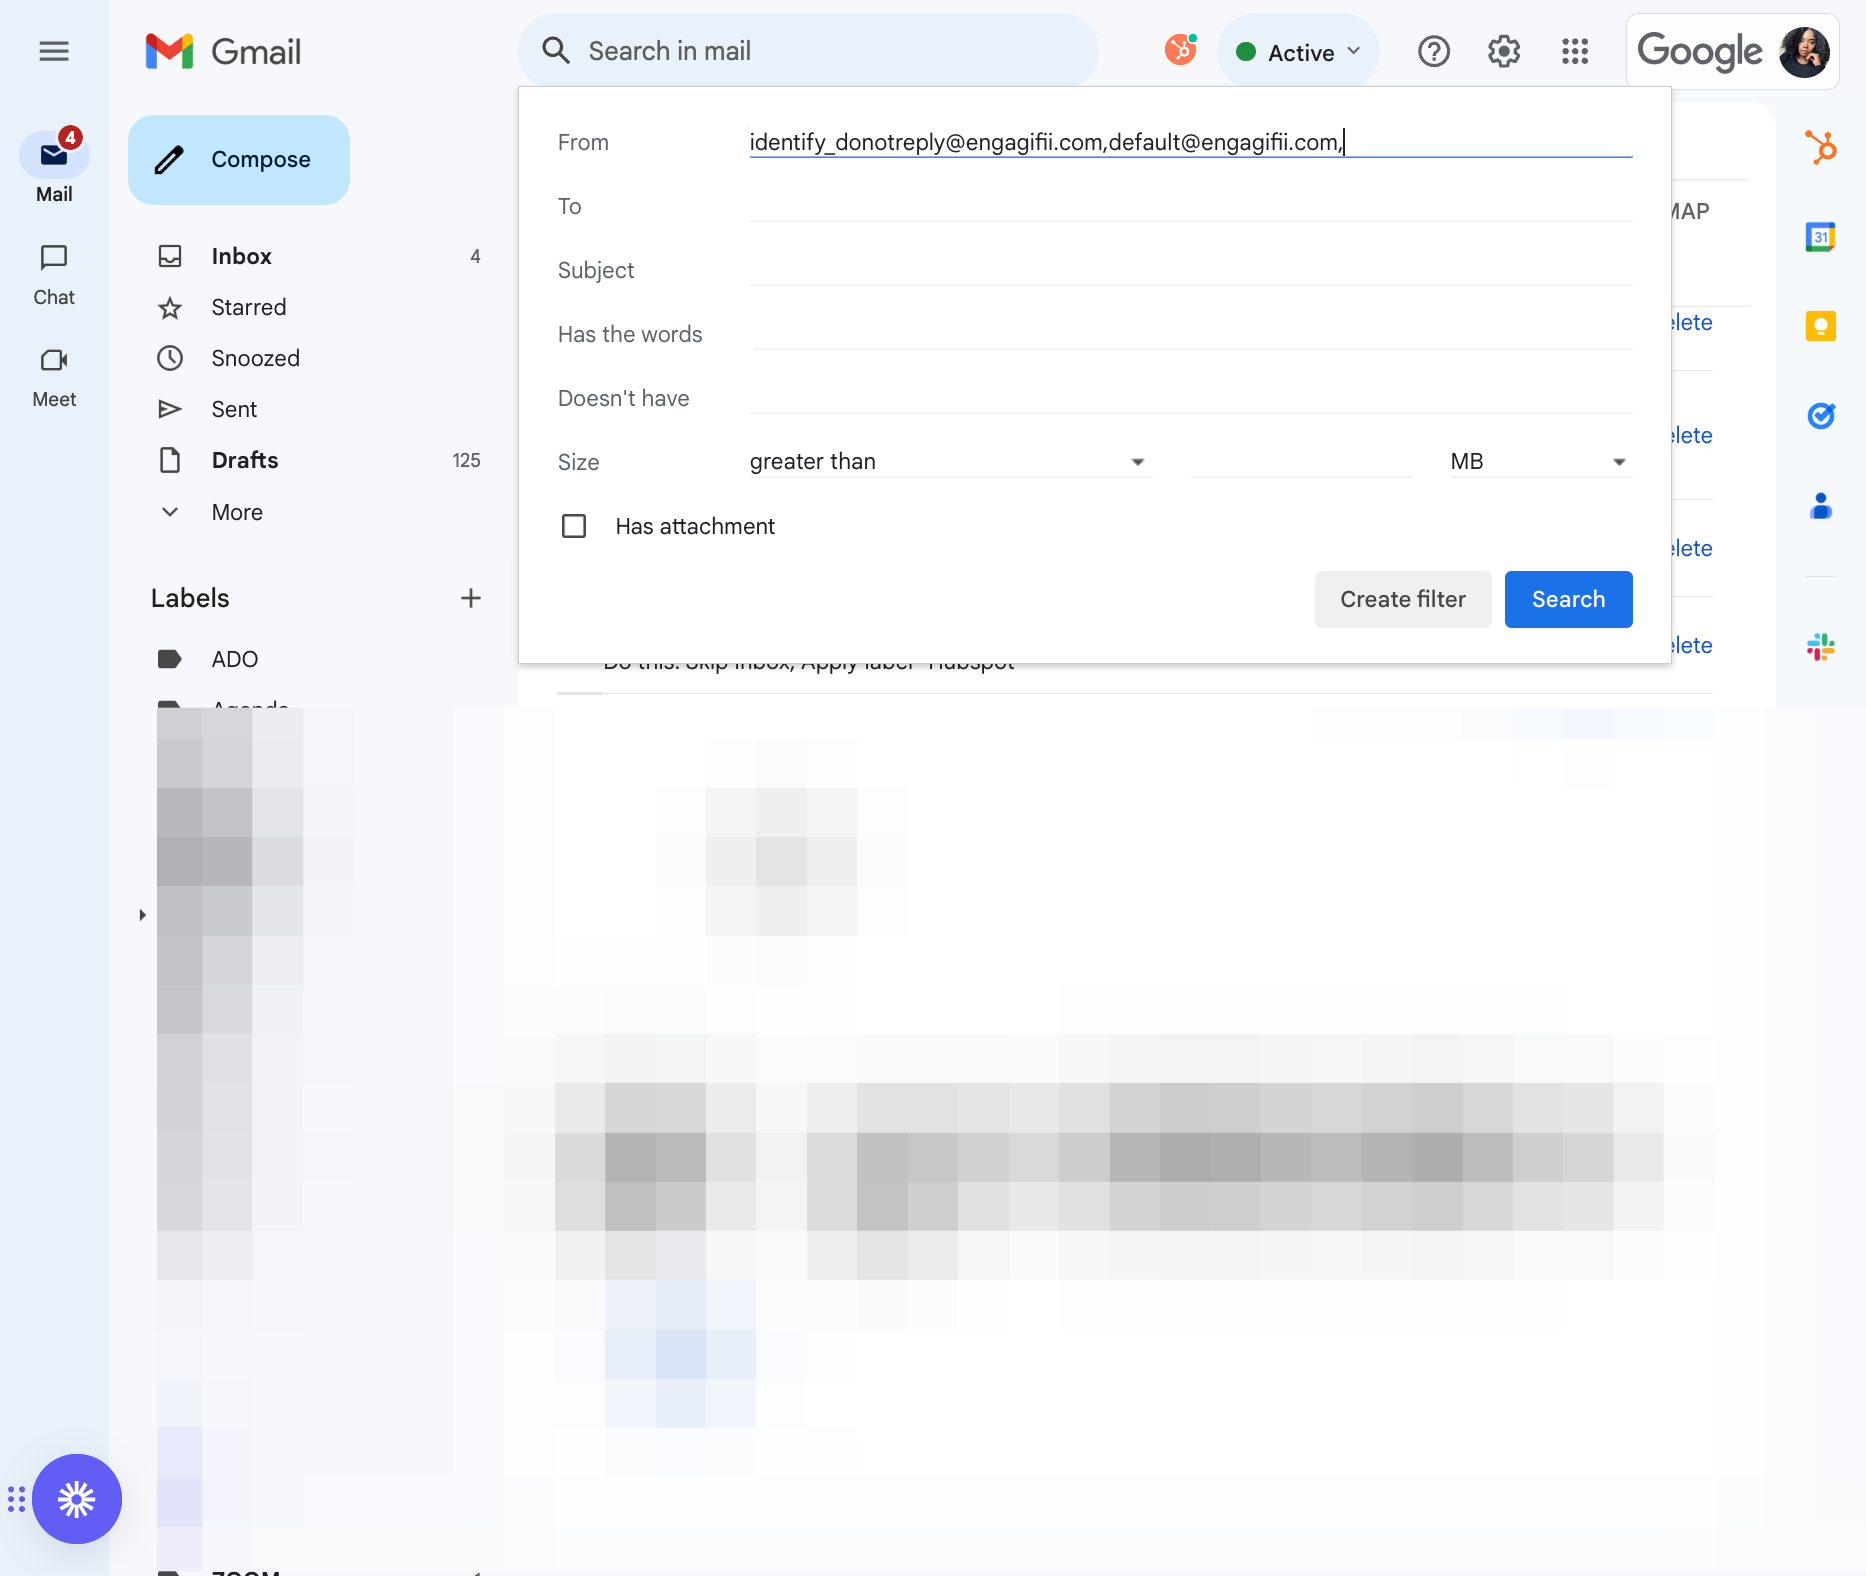Click the search magnifier icon
Viewport: 1866px width, 1576px height.
pyautogui.click(x=555, y=51)
